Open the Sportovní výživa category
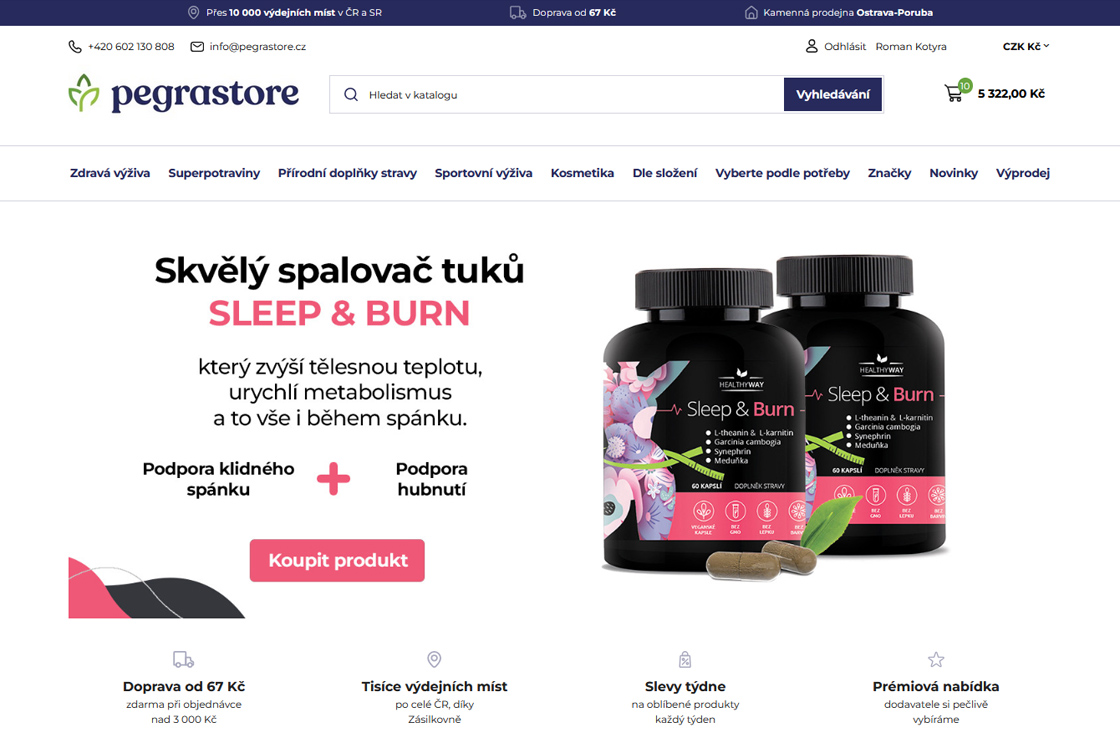1120x750 pixels. coord(484,173)
